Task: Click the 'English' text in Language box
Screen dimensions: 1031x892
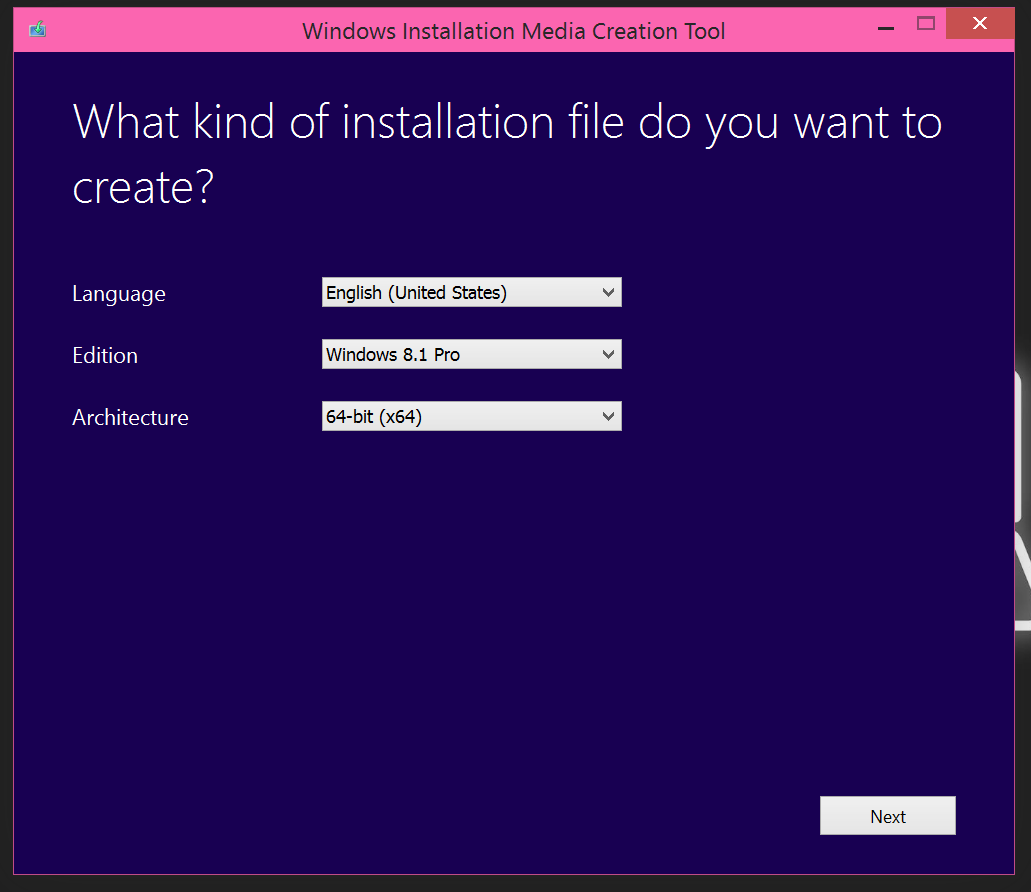Action: click(x=354, y=293)
